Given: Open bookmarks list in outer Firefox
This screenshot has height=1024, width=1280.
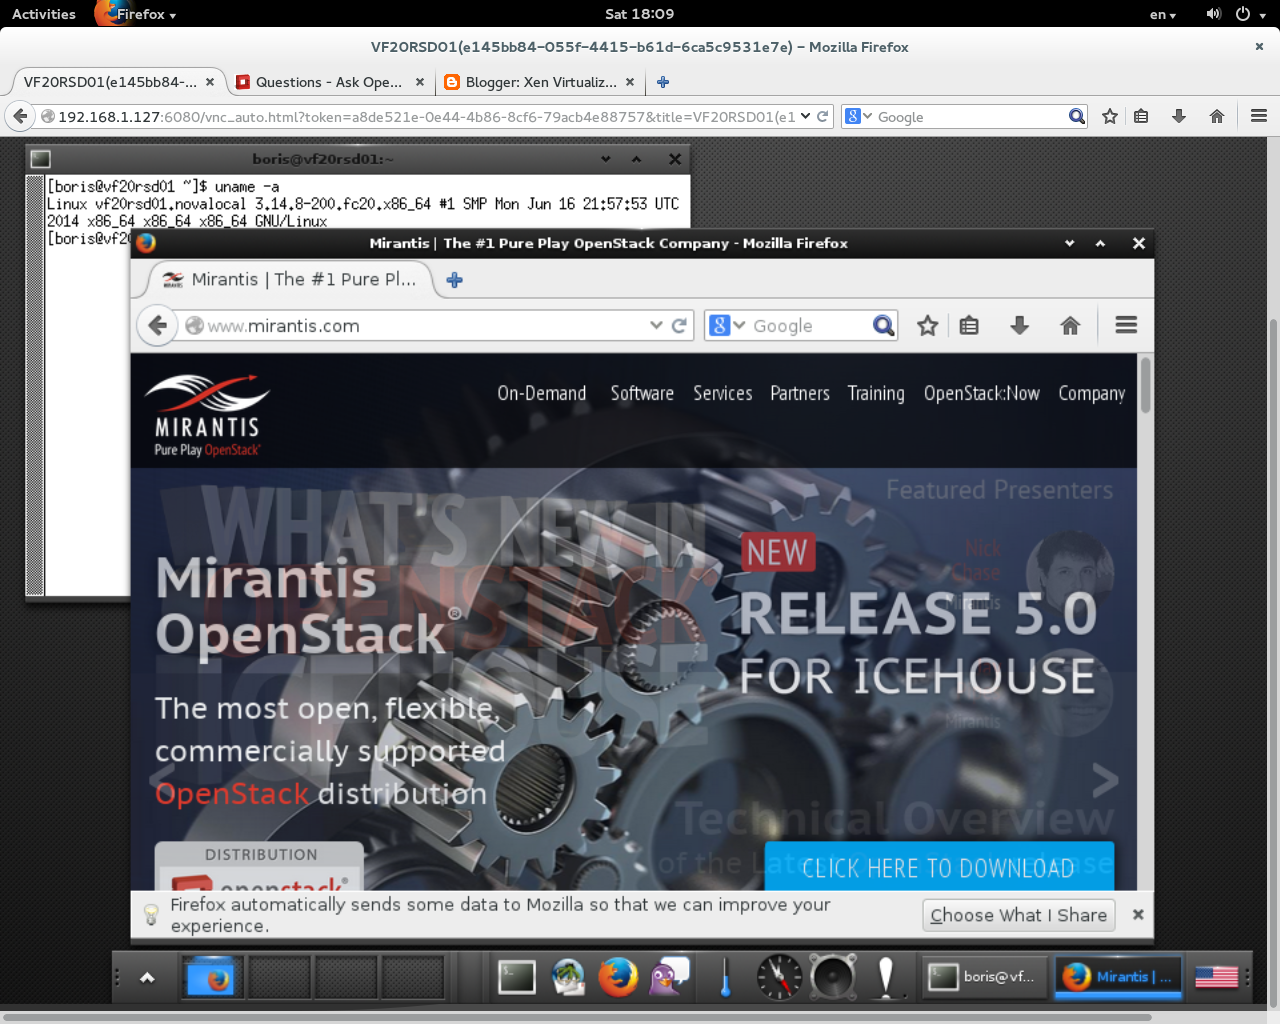Looking at the screenshot, I should pos(1141,116).
